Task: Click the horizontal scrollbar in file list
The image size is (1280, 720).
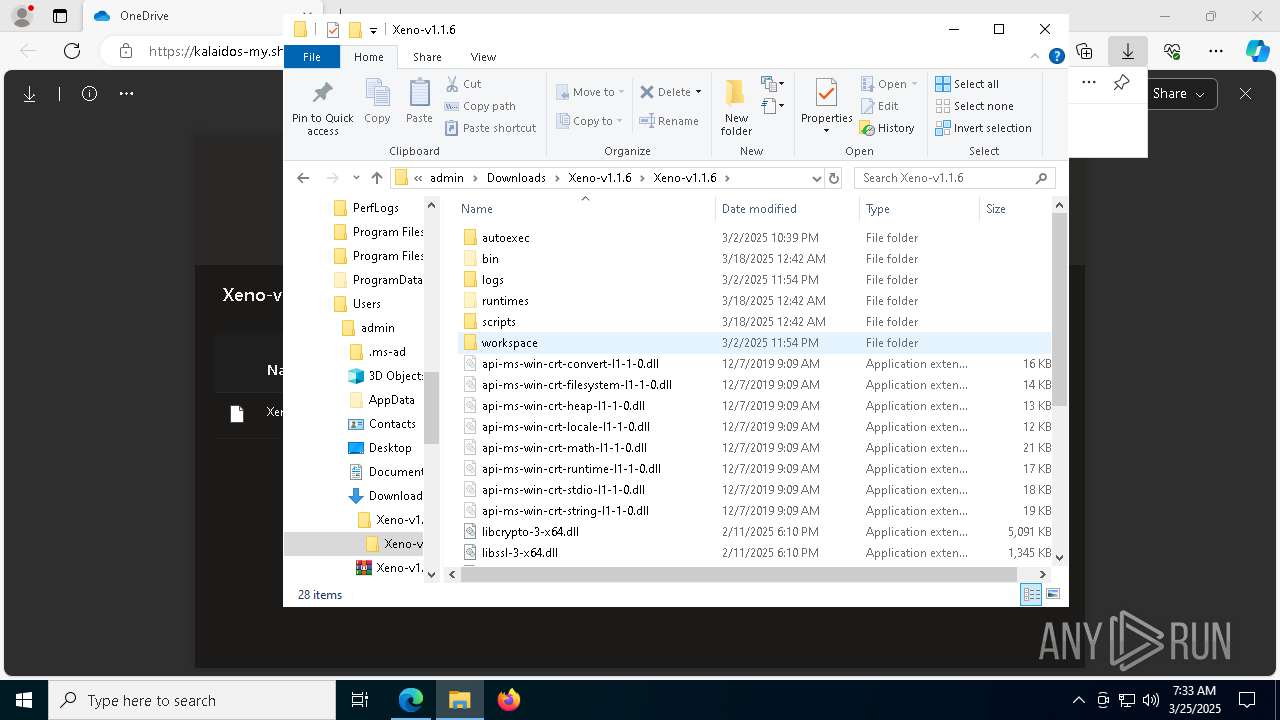Action: click(739, 574)
